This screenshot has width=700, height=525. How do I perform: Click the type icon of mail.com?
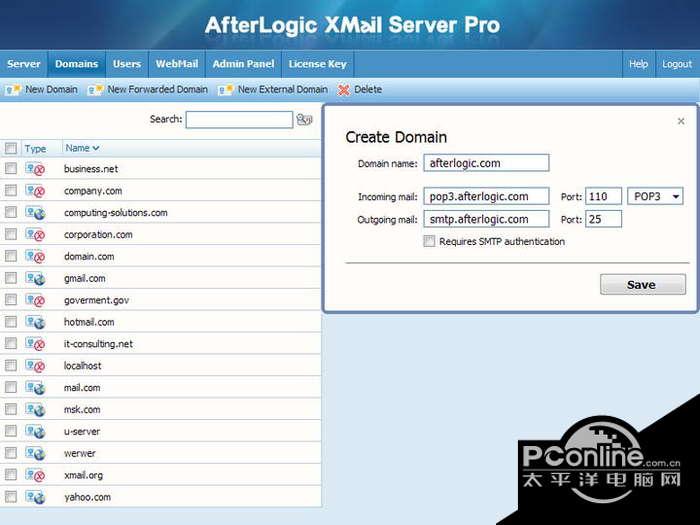tap(35, 388)
